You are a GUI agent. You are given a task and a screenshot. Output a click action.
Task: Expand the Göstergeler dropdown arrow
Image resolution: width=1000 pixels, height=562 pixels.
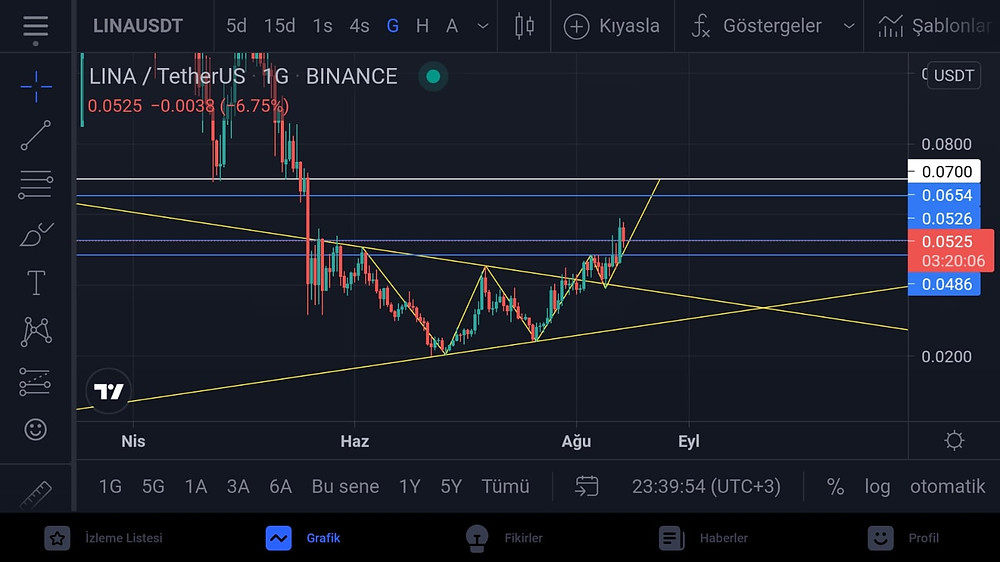849,26
